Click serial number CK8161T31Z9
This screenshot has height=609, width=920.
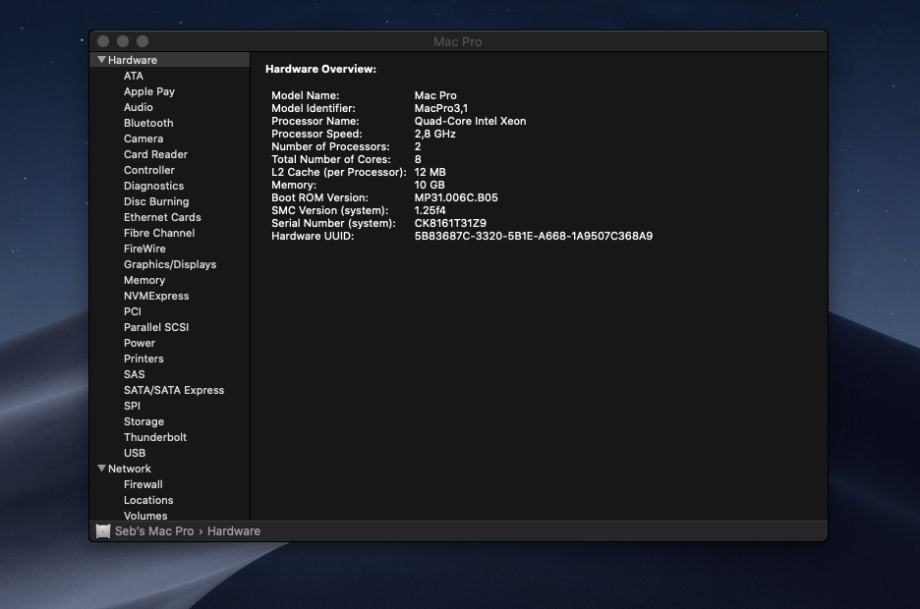450,224
